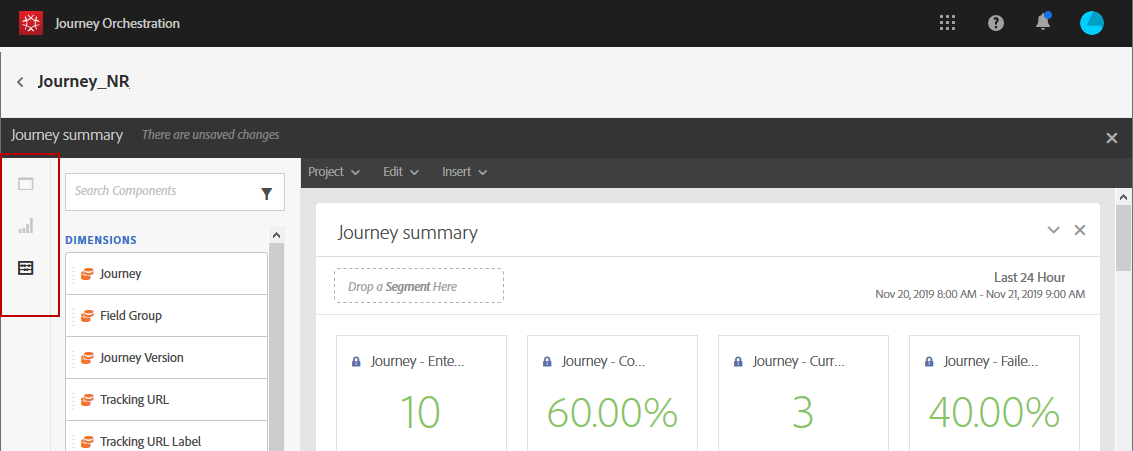
Task: Open the user profile avatar
Action: point(1092,23)
